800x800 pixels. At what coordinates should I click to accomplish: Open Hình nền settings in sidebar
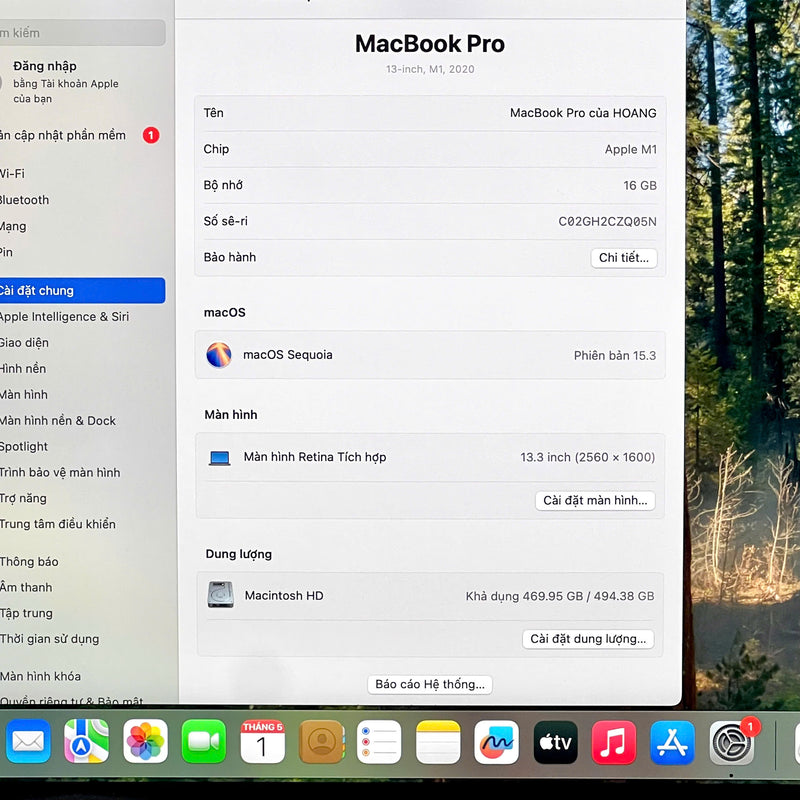pyautogui.click(x=23, y=368)
